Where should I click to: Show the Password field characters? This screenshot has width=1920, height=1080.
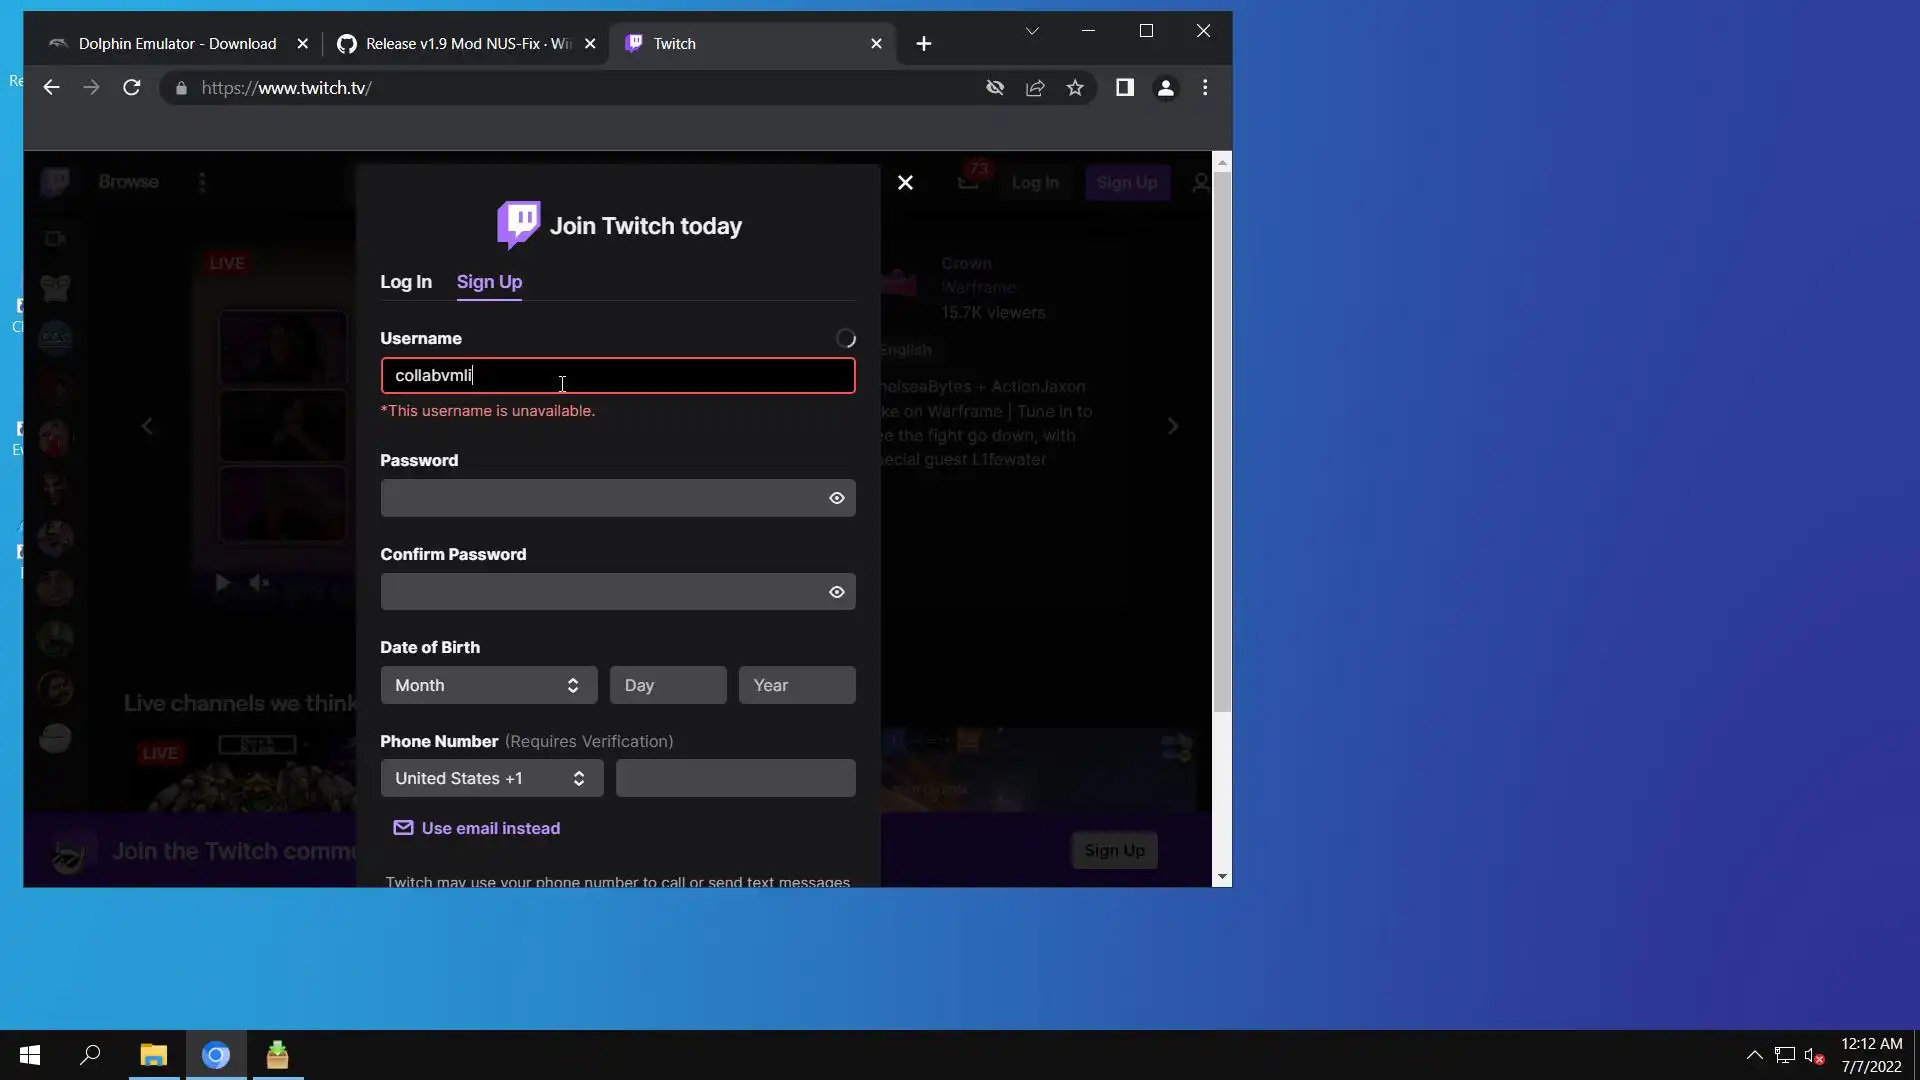(837, 498)
